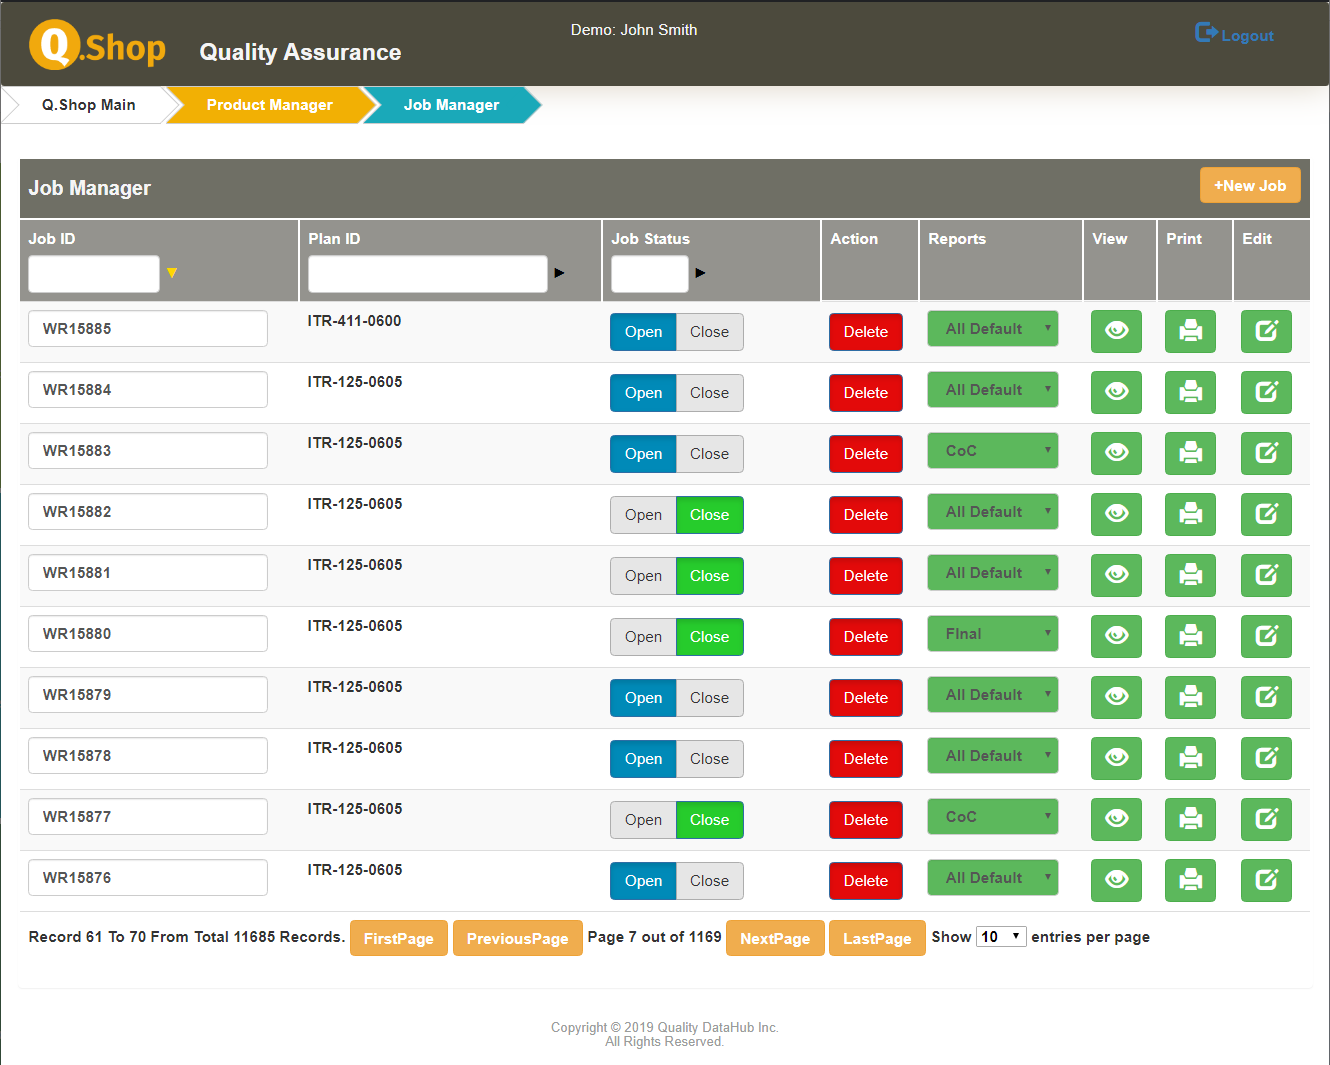Screen dimensions: 1330x1065
Task: Click the Plan ID filter input field
Action: coord(427,274)
